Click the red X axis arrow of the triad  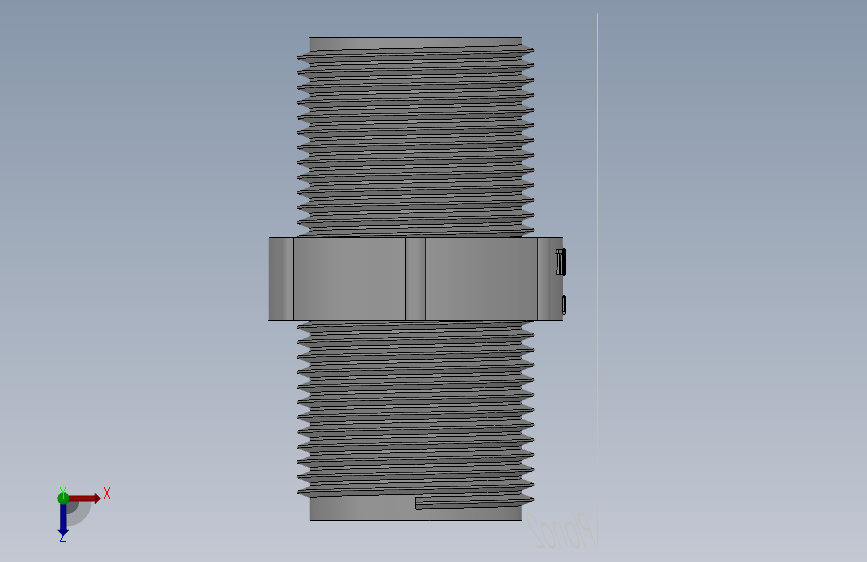tap(84, 498)
